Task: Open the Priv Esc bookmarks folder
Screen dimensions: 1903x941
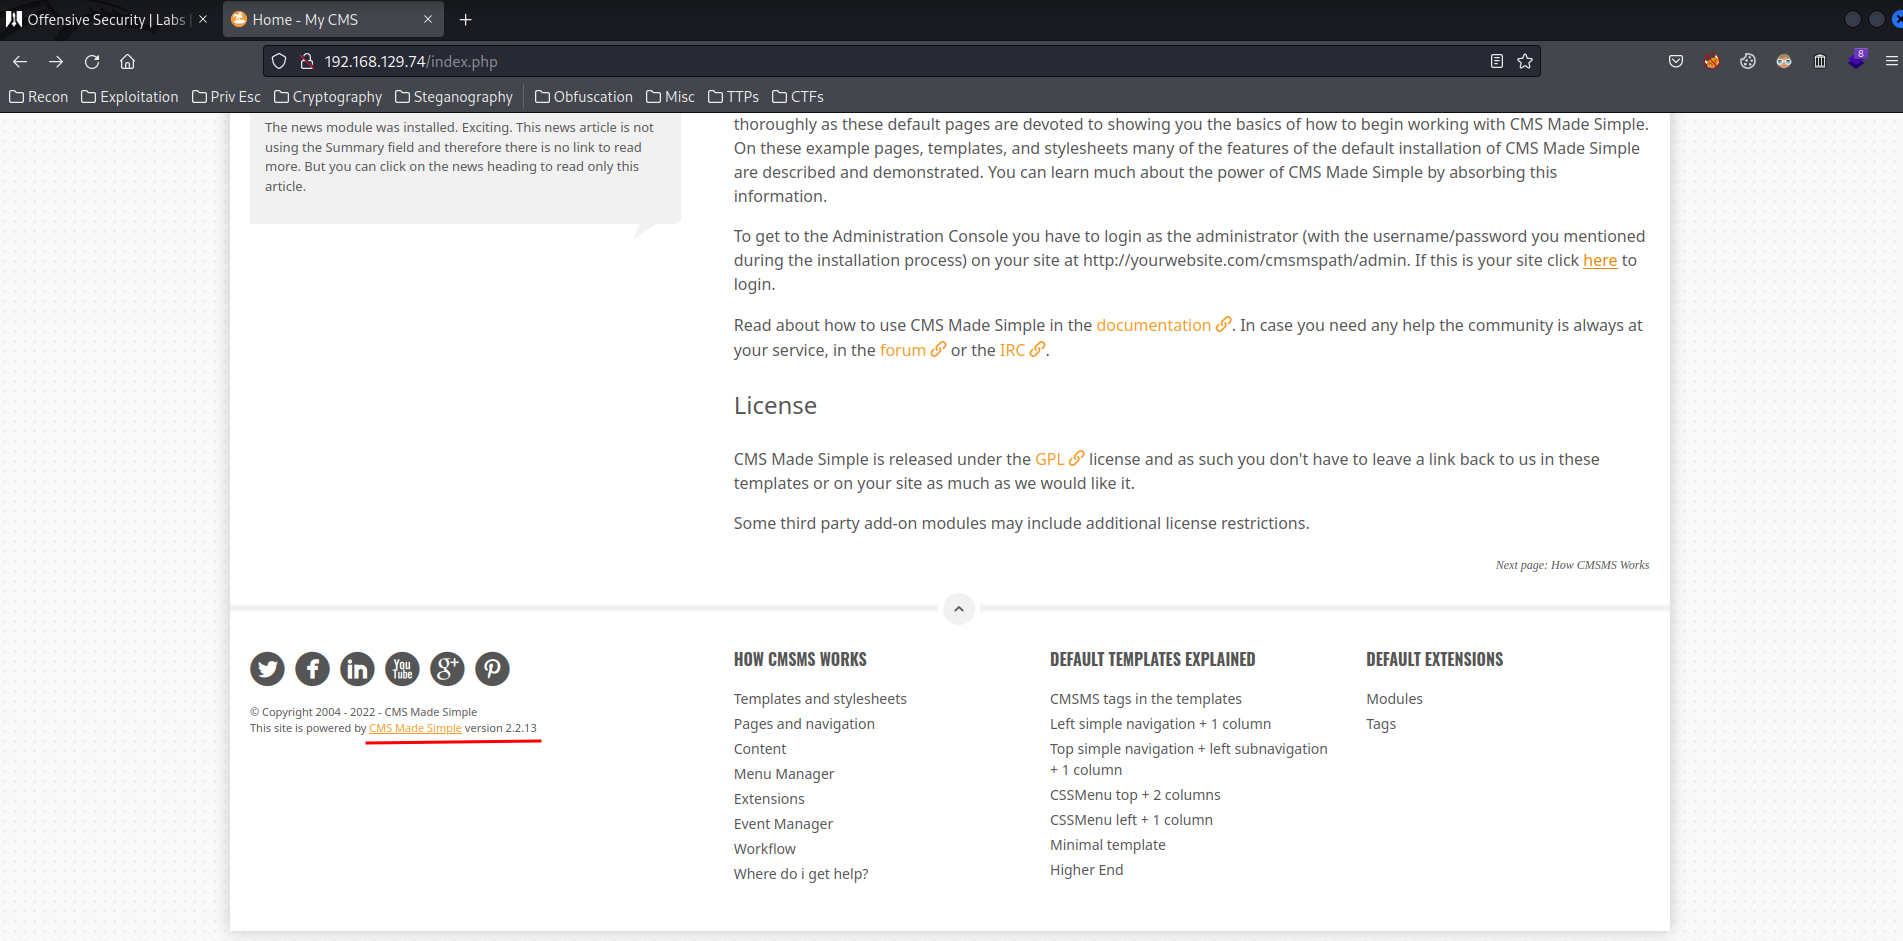Action: pyautogui.click(x=227, y=97)
